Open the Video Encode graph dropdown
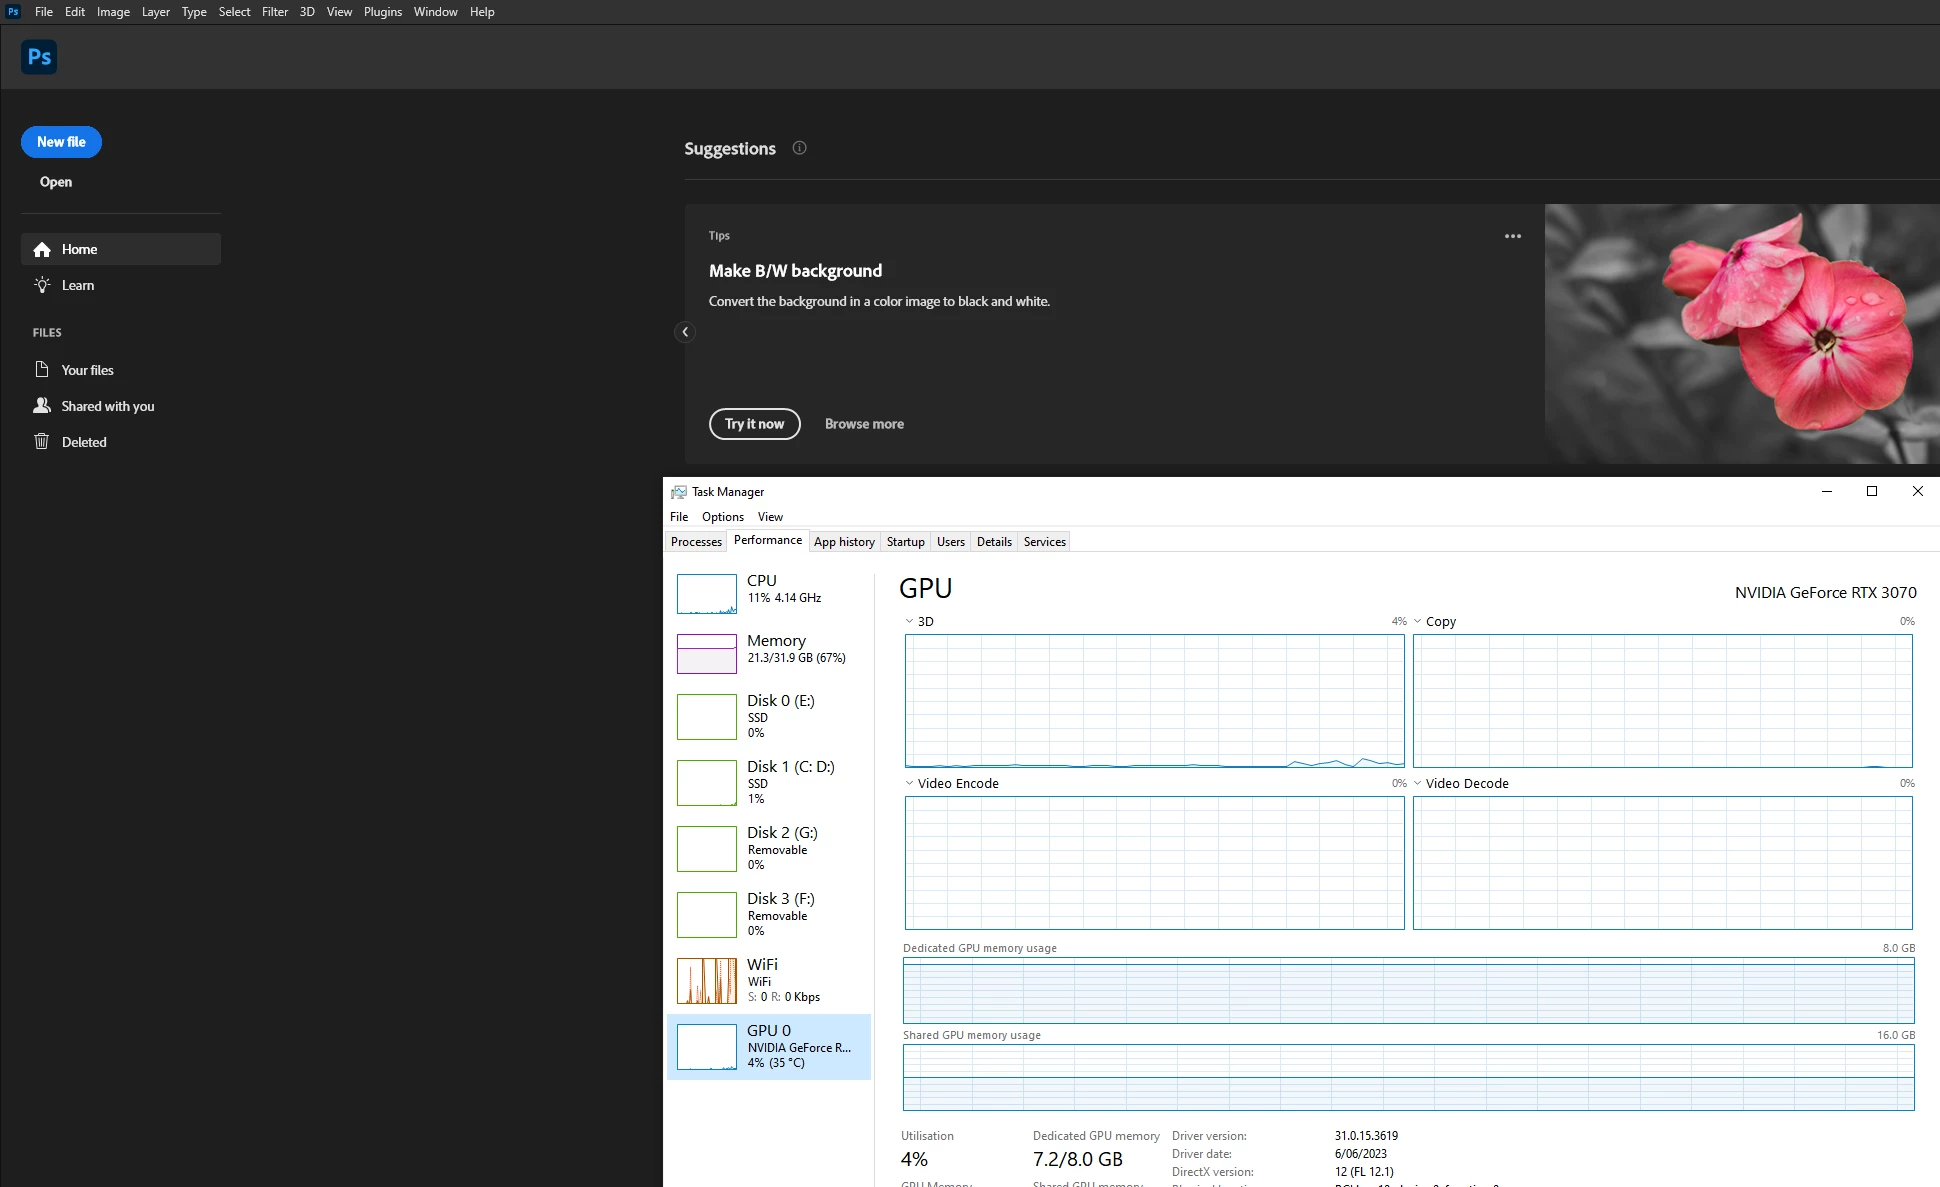The width and height of the screenshot is (1940, 1187). (909, 783)
